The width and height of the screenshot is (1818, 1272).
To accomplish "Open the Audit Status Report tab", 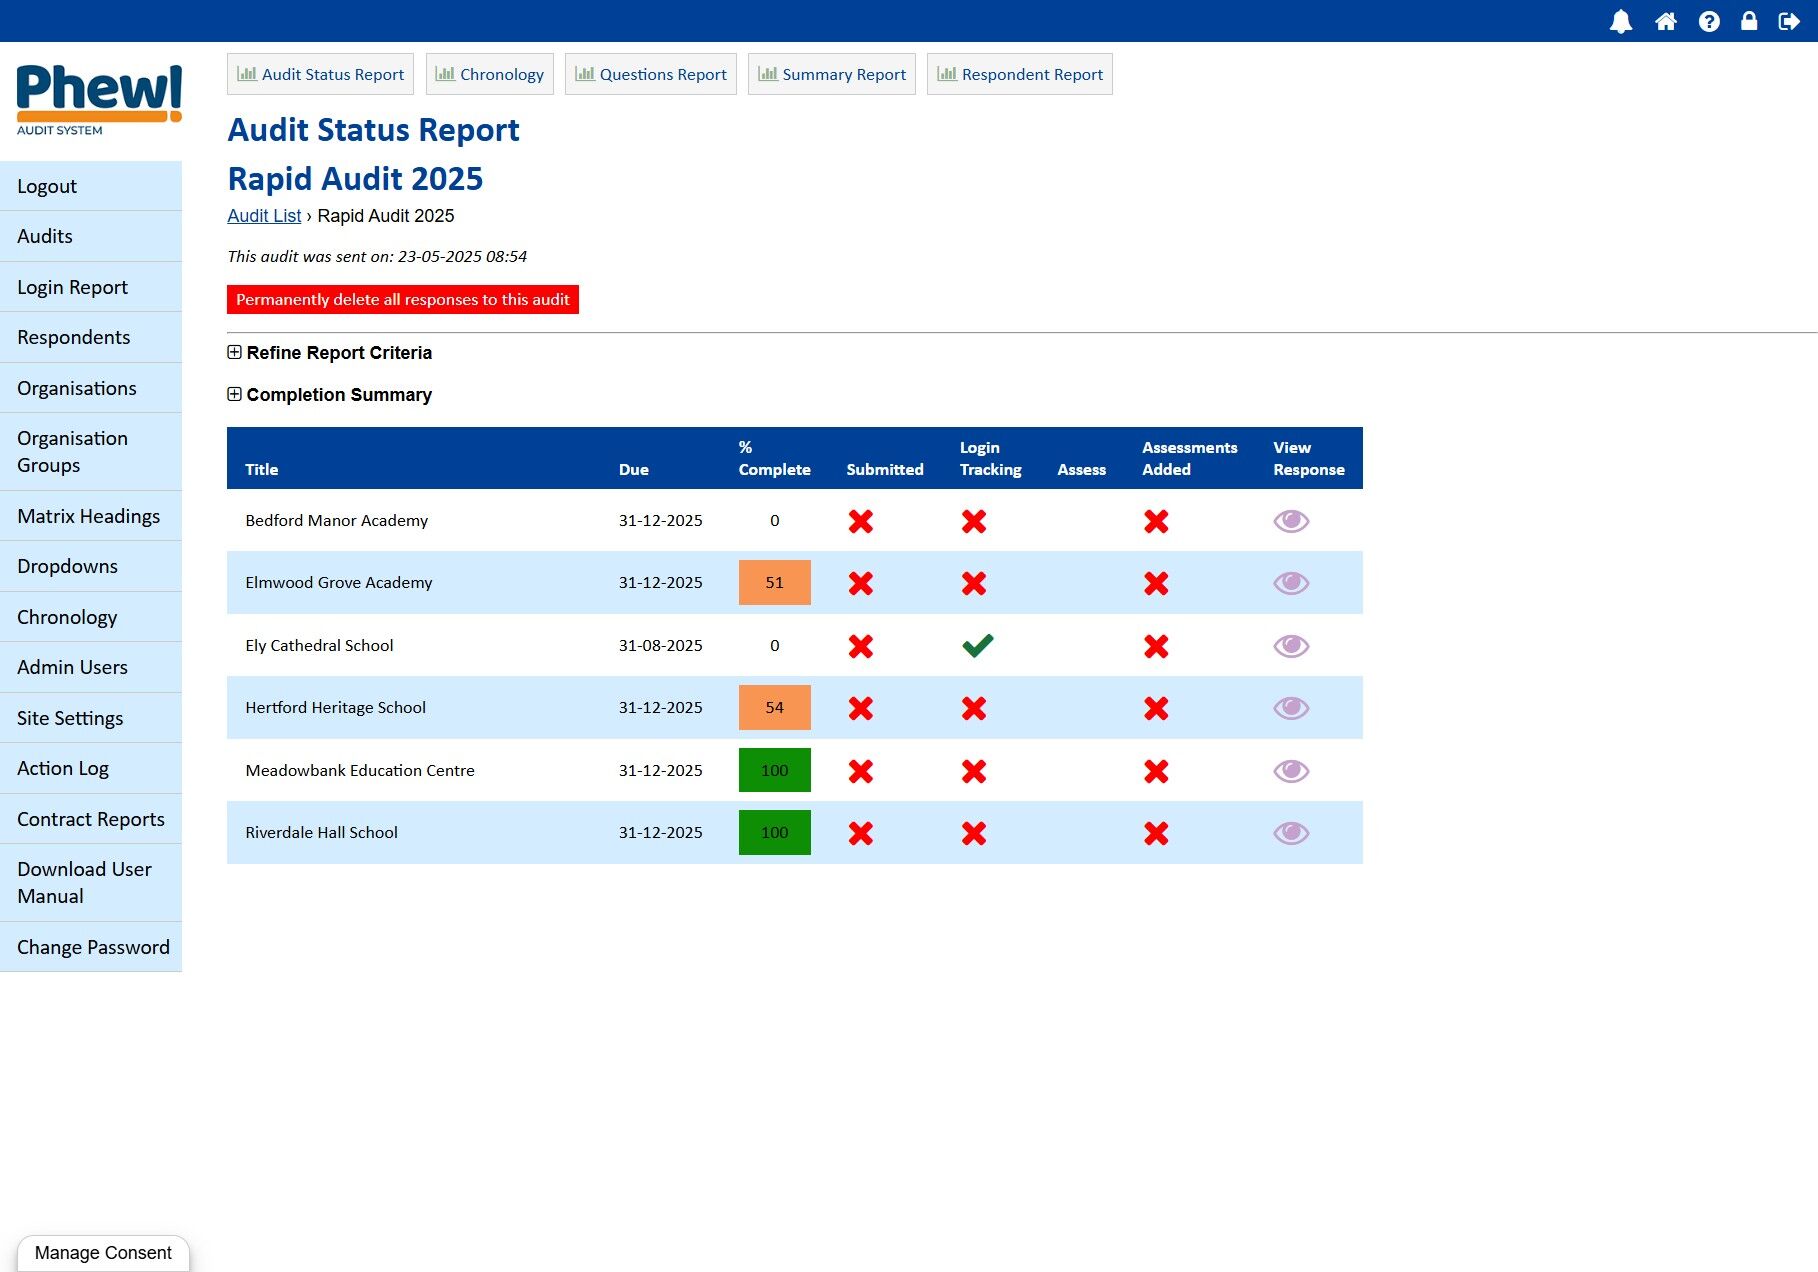I will [x=320, y=74].
